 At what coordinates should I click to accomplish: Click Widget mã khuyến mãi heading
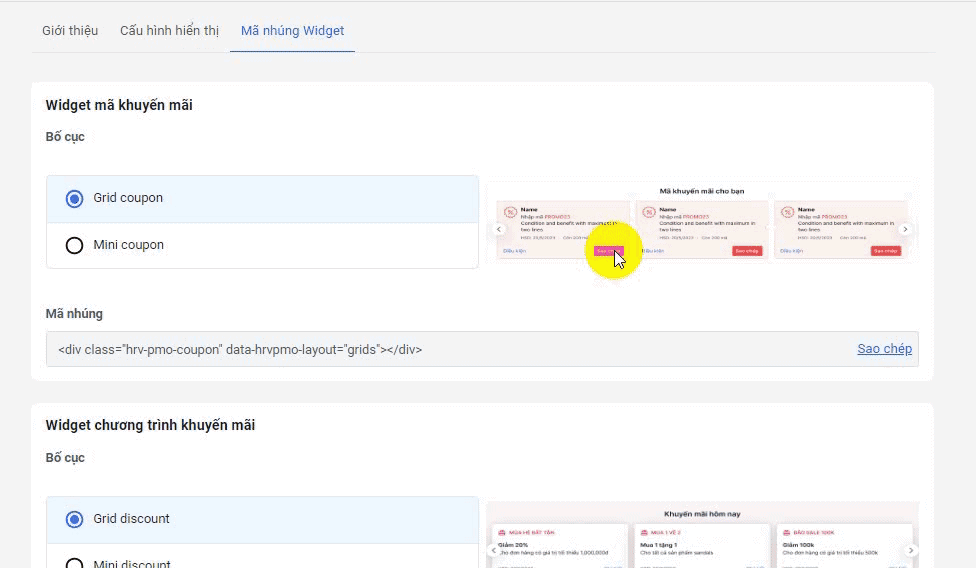point(119,105)
